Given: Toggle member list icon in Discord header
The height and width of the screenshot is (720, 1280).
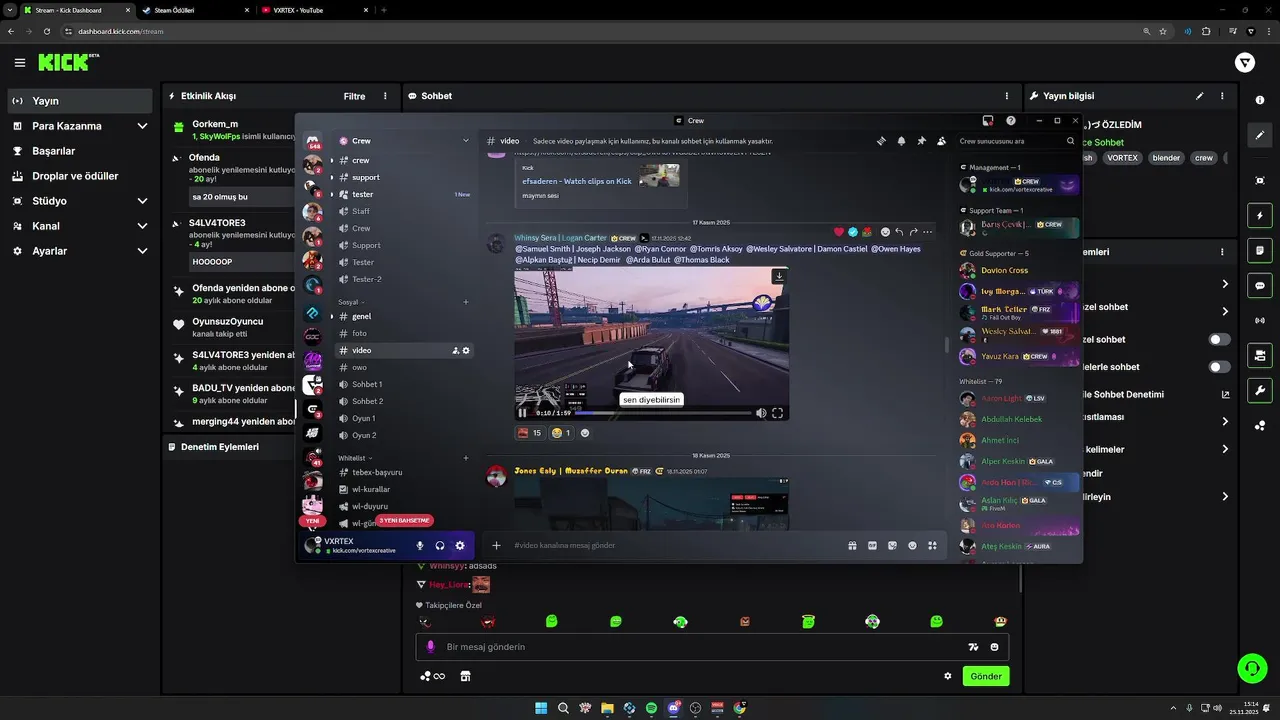Looking at the screenshot, I should tap(941, 141).
